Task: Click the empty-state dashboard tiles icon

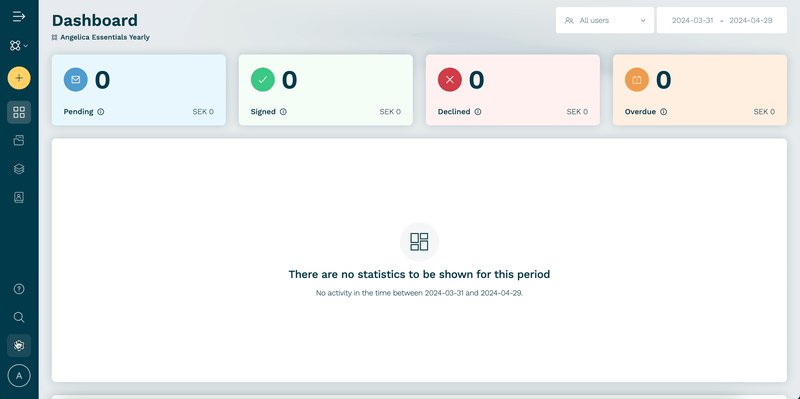Action: [419, 241]
